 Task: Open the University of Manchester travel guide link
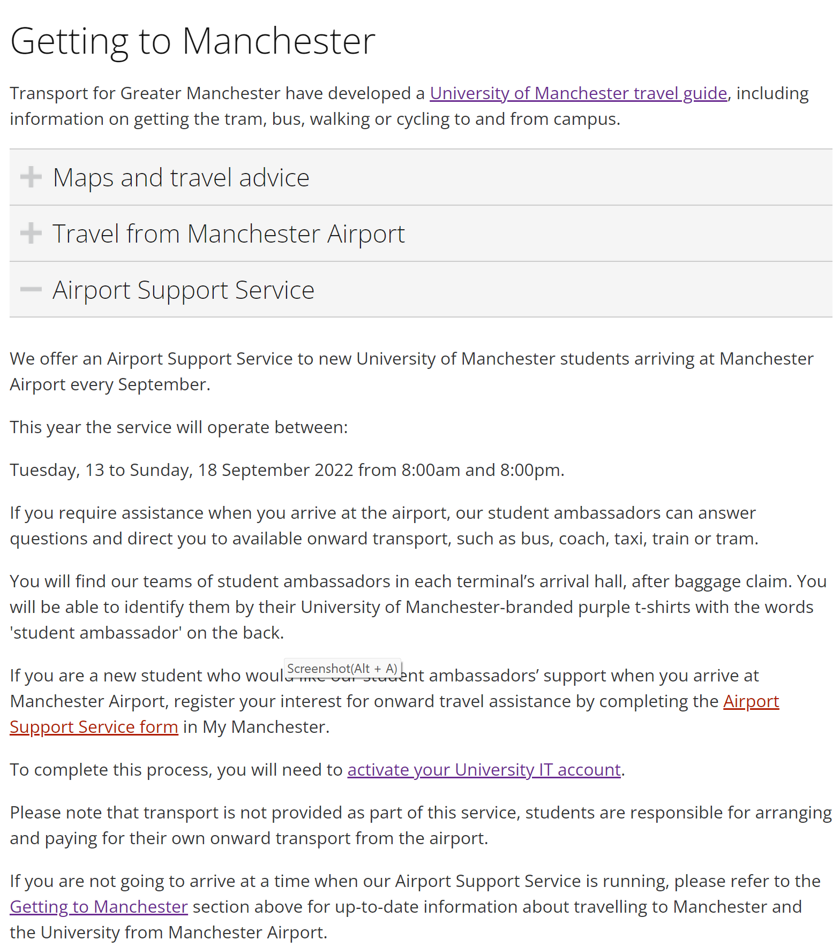578,93
